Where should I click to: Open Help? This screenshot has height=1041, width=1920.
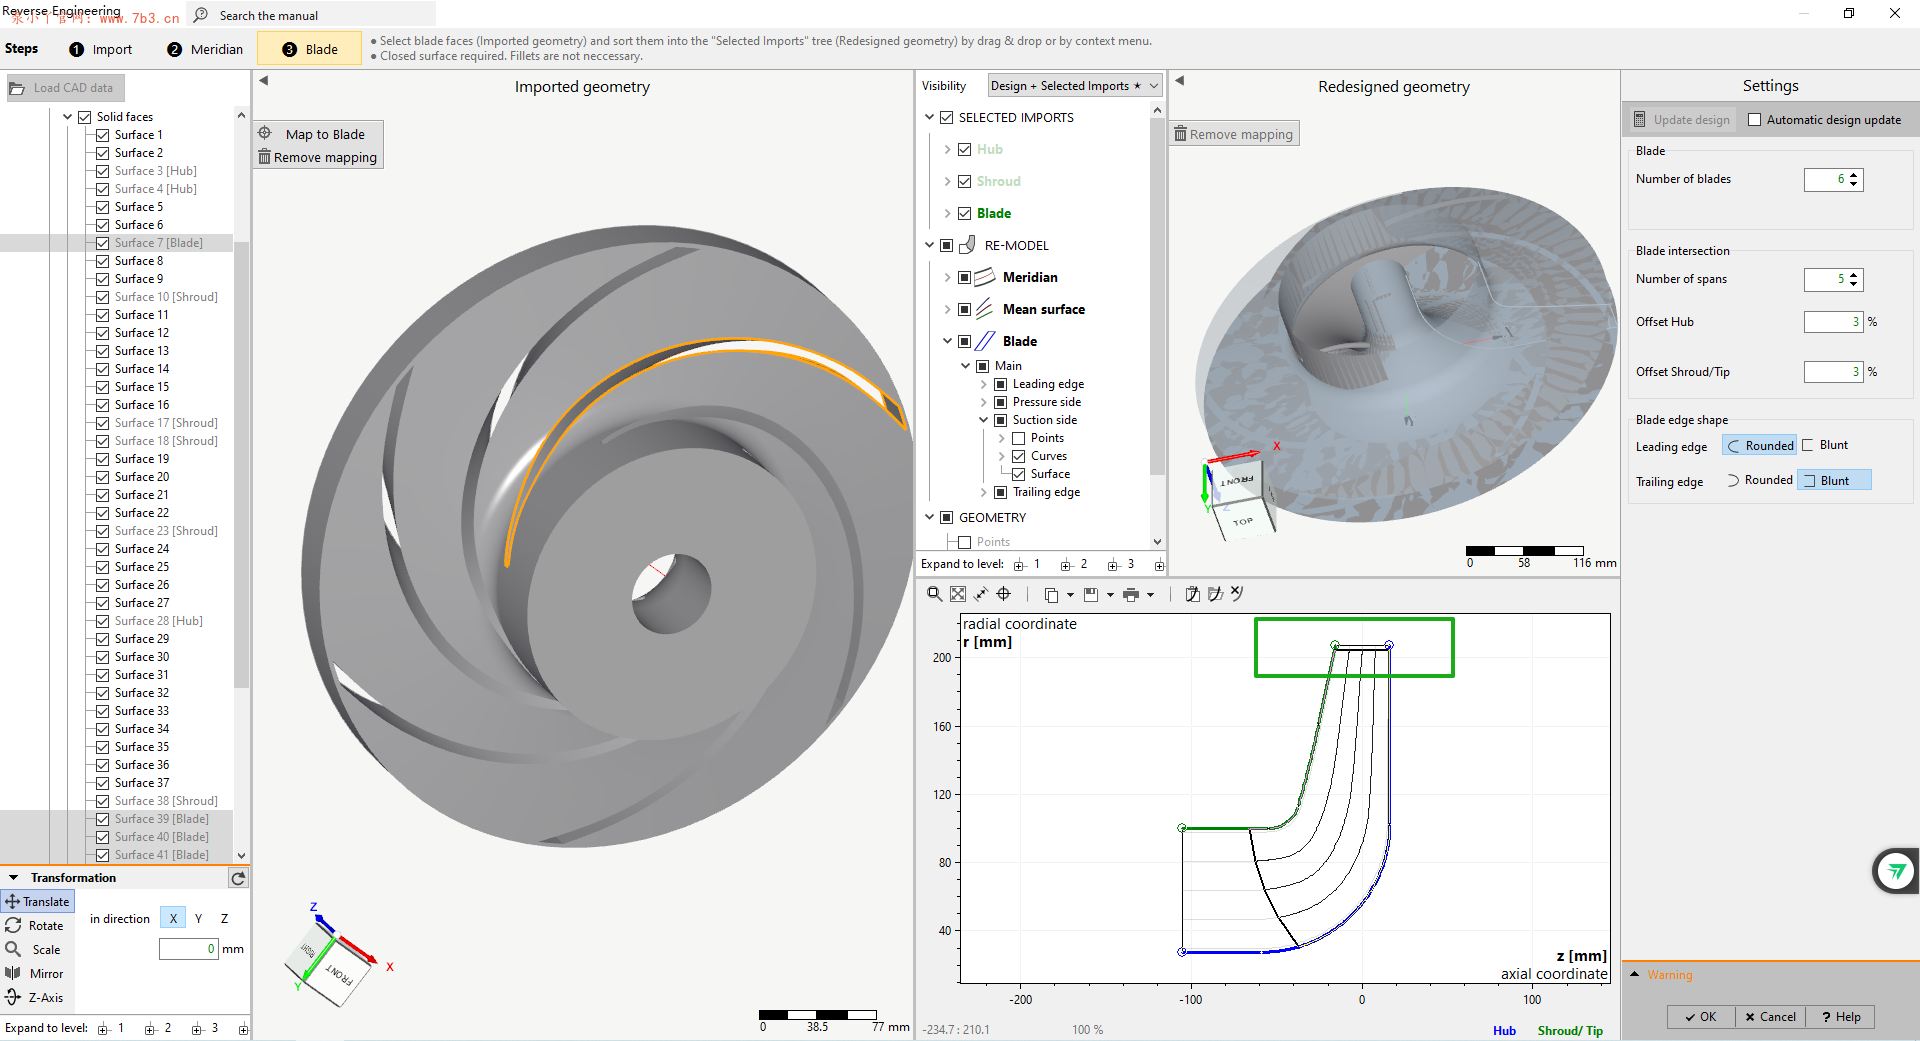[x=1840, y=1017]
